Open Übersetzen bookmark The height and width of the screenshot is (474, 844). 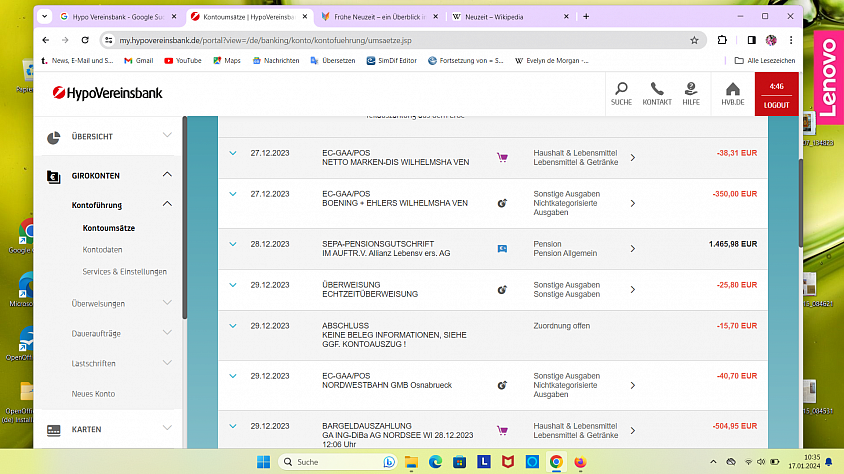click(333, 61)
